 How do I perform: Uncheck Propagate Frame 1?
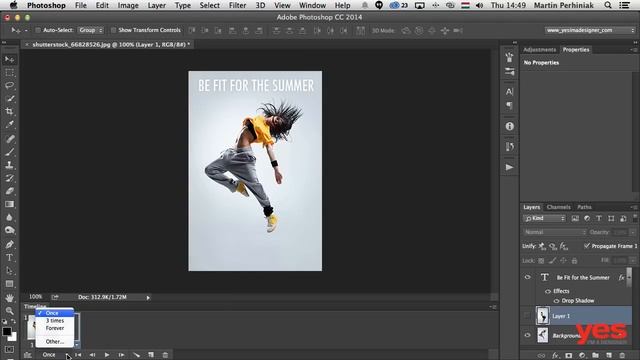click(x=587, y=246)
